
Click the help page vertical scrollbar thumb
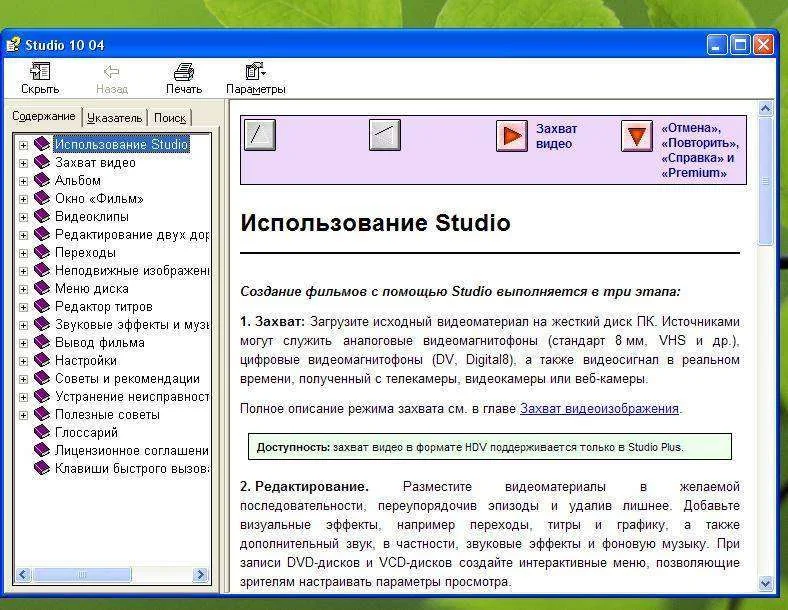click(765, 182)
